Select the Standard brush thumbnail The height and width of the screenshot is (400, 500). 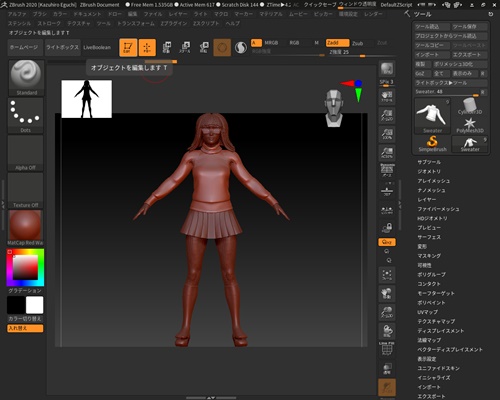[x=26, y=78]
